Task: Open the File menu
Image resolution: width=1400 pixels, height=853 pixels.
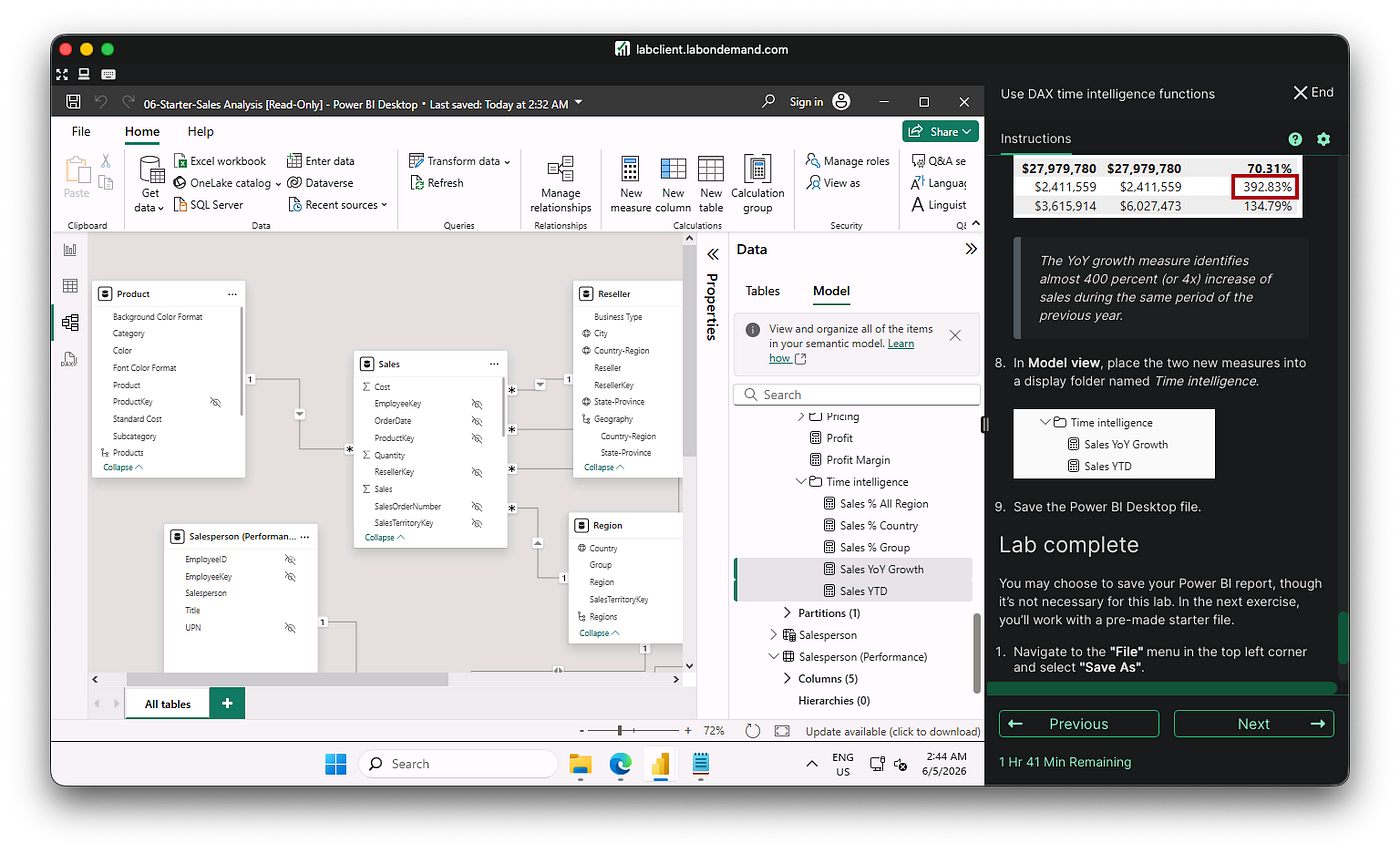Action: click(x=81, y=131)
